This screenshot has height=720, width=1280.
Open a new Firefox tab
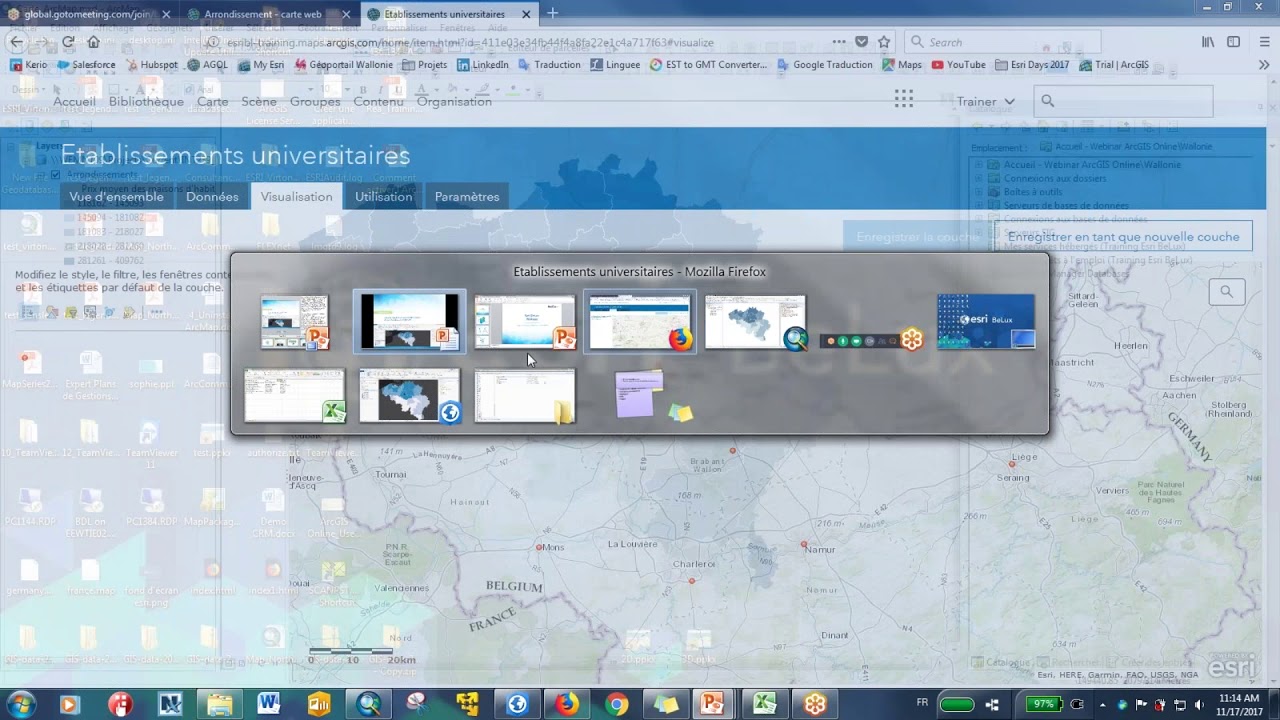pos(552,13)
